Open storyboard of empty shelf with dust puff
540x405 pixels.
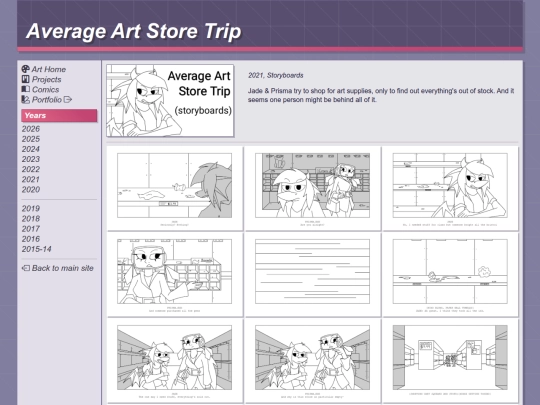click(450, 274)
